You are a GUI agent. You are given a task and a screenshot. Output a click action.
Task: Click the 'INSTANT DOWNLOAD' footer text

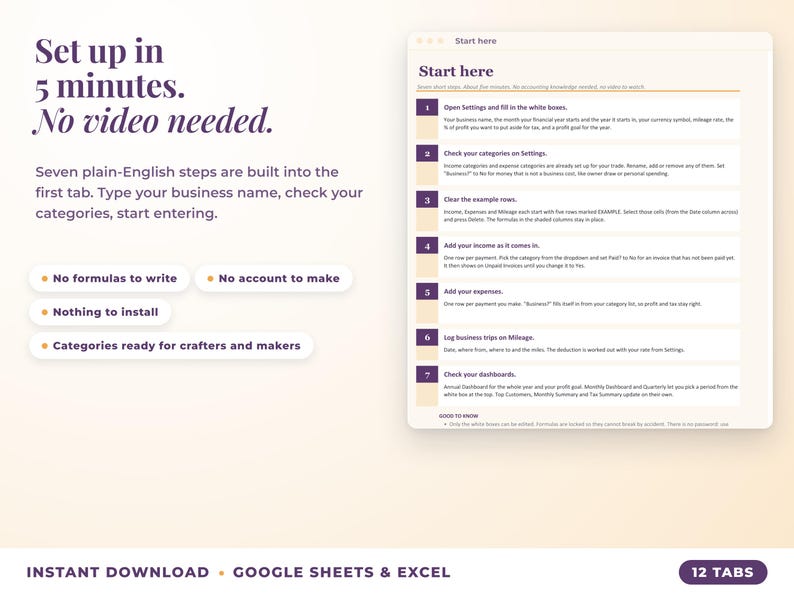pos(117,572)
